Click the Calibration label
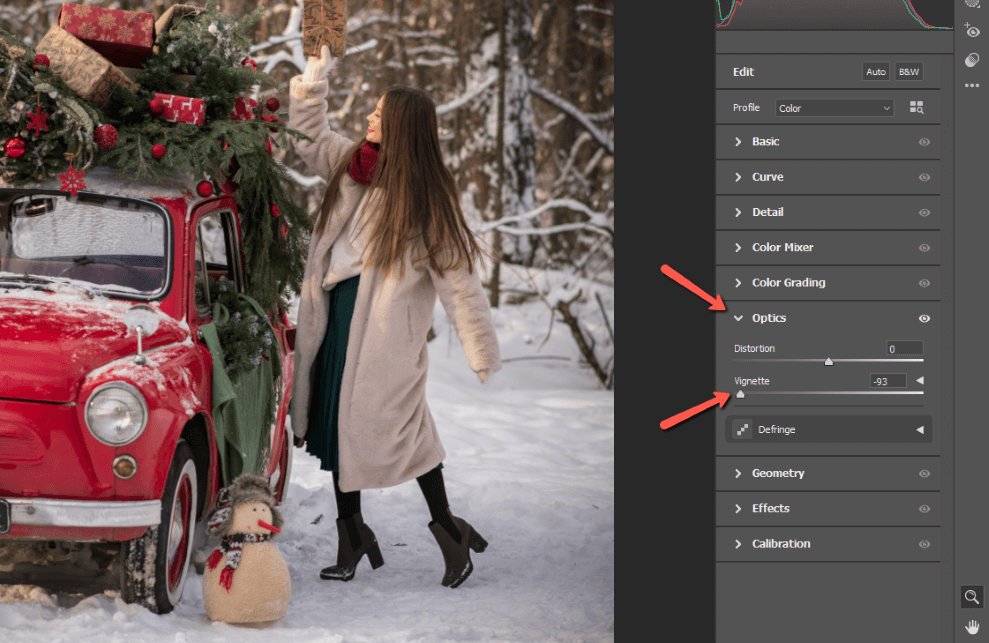The height and width of the screenshot is (643, 989). pyautogui.click(x=781, y=544)
